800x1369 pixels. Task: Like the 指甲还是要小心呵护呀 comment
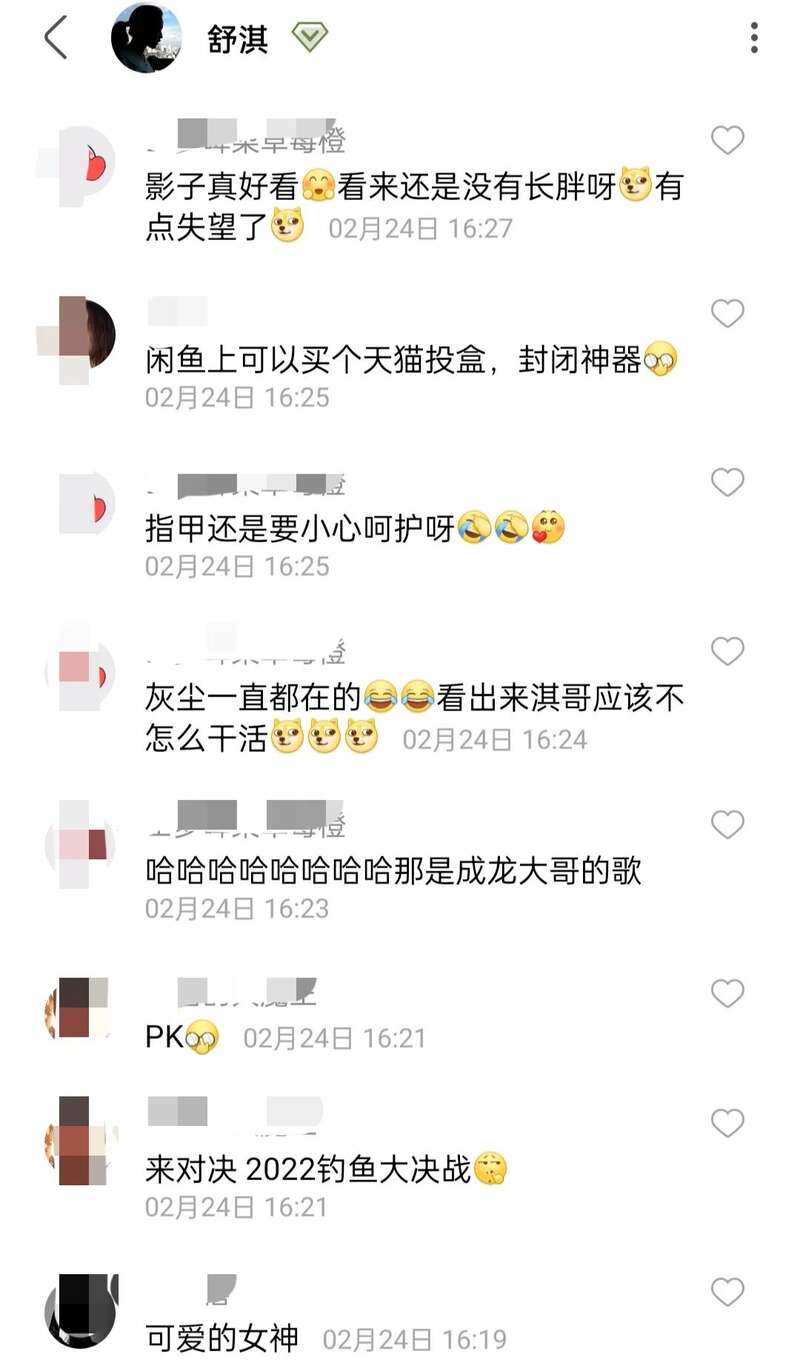727,483
